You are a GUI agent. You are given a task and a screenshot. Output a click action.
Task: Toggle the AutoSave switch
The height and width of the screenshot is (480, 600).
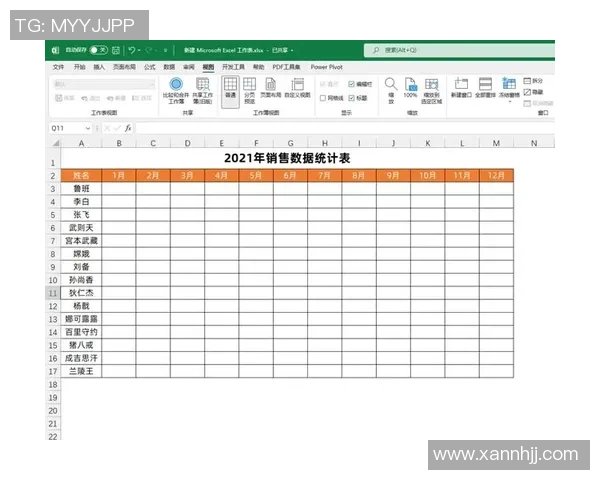coord(98,50)
